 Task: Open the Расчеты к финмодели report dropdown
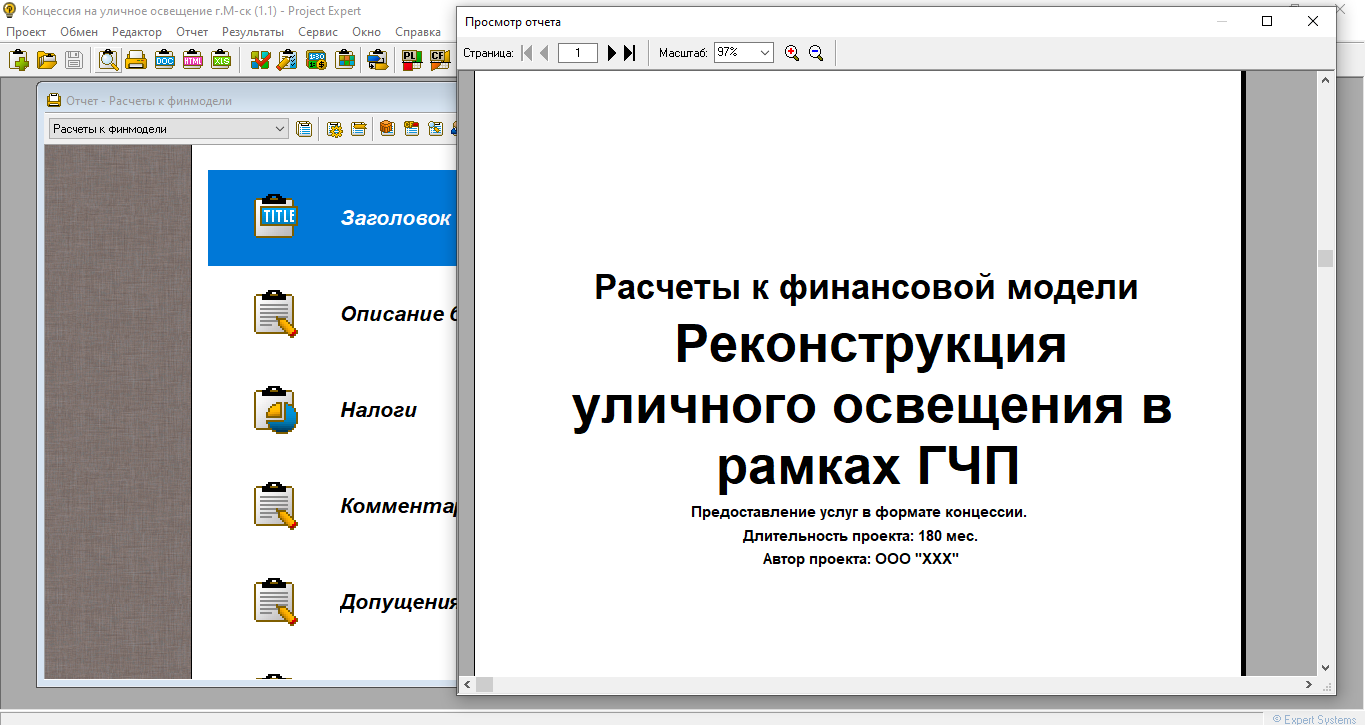[x=168, y=128]
